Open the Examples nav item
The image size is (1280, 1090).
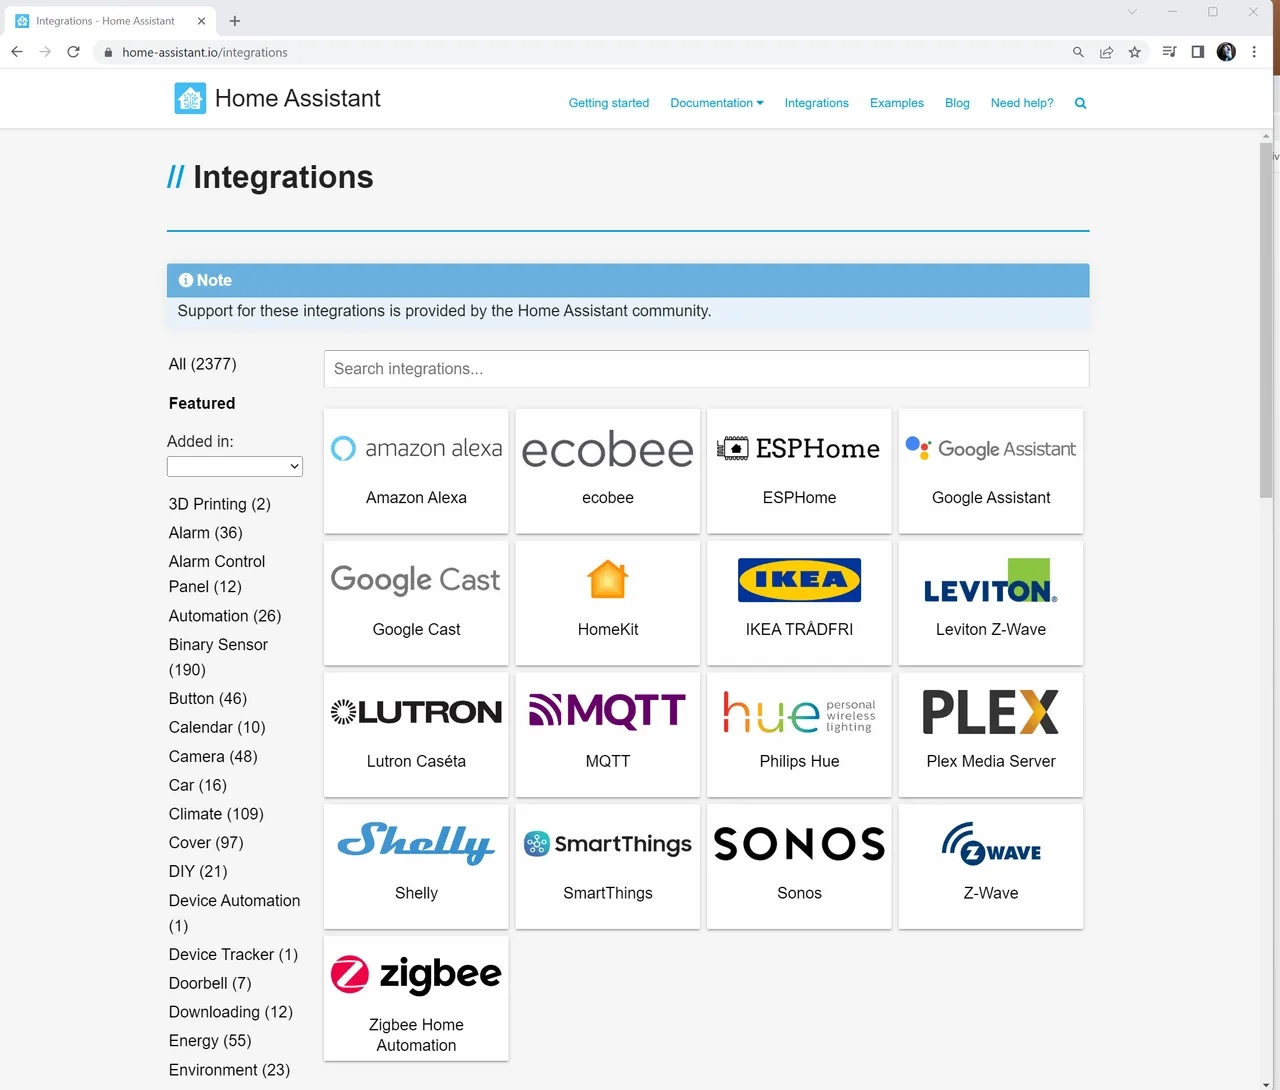pyautogui.click(x=897, y=103)
